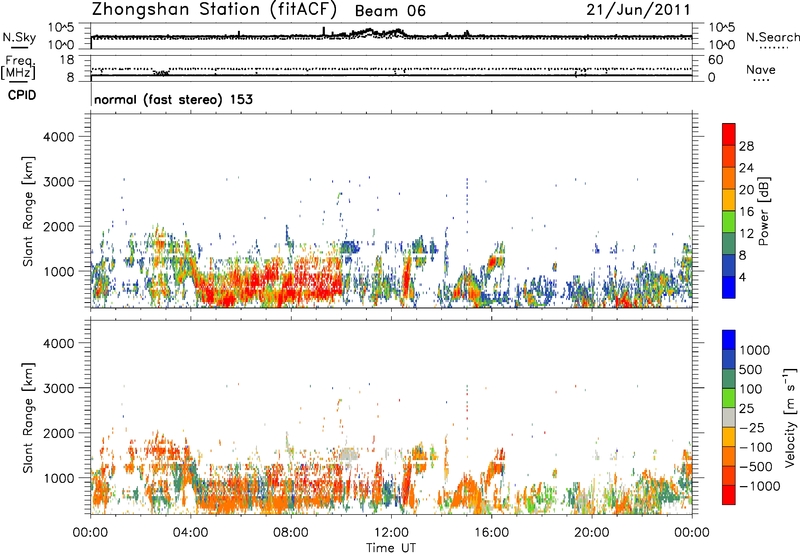Click the 4 label on Power colorbar
Screen dimensions: 800x554
[x=743, y=278]
